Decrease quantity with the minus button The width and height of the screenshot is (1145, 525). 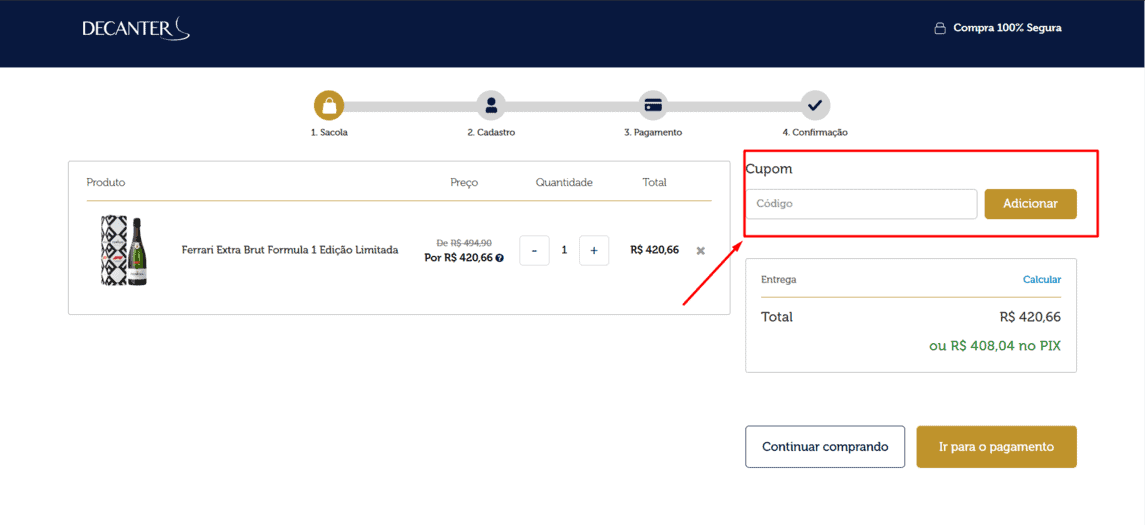point(535,250)
